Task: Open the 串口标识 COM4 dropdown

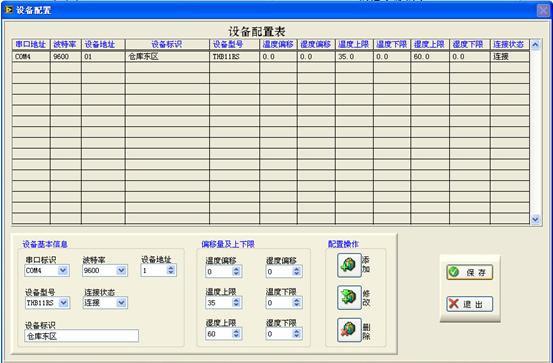Action: point(63,271)
